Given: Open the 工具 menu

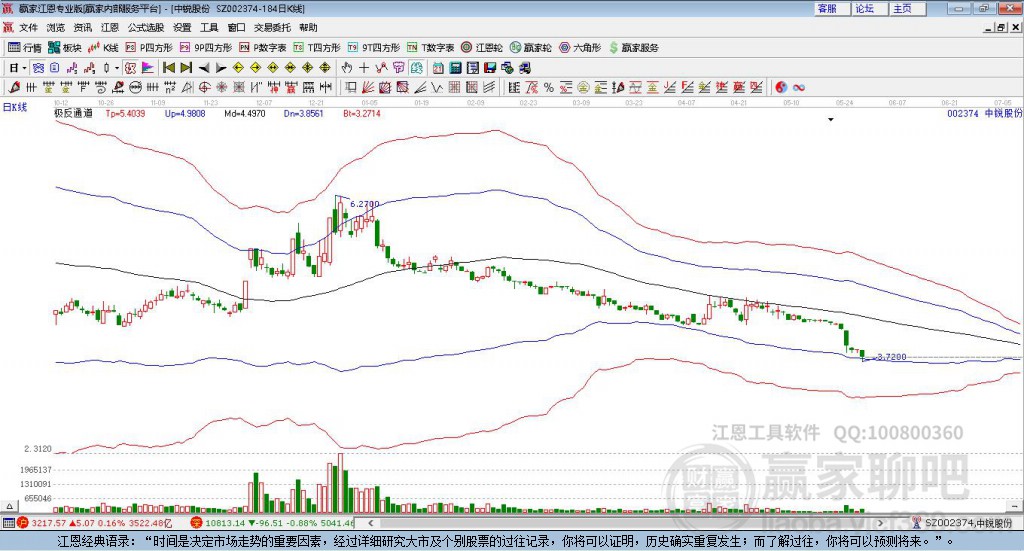Looking at the screenshot, I should coord(209,27).
